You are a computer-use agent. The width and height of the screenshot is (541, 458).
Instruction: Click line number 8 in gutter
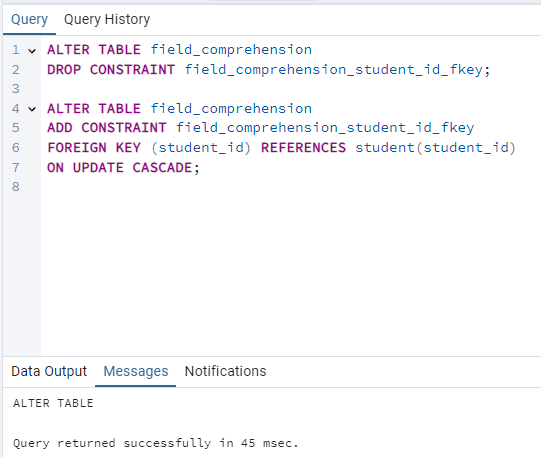pos(16,187)
